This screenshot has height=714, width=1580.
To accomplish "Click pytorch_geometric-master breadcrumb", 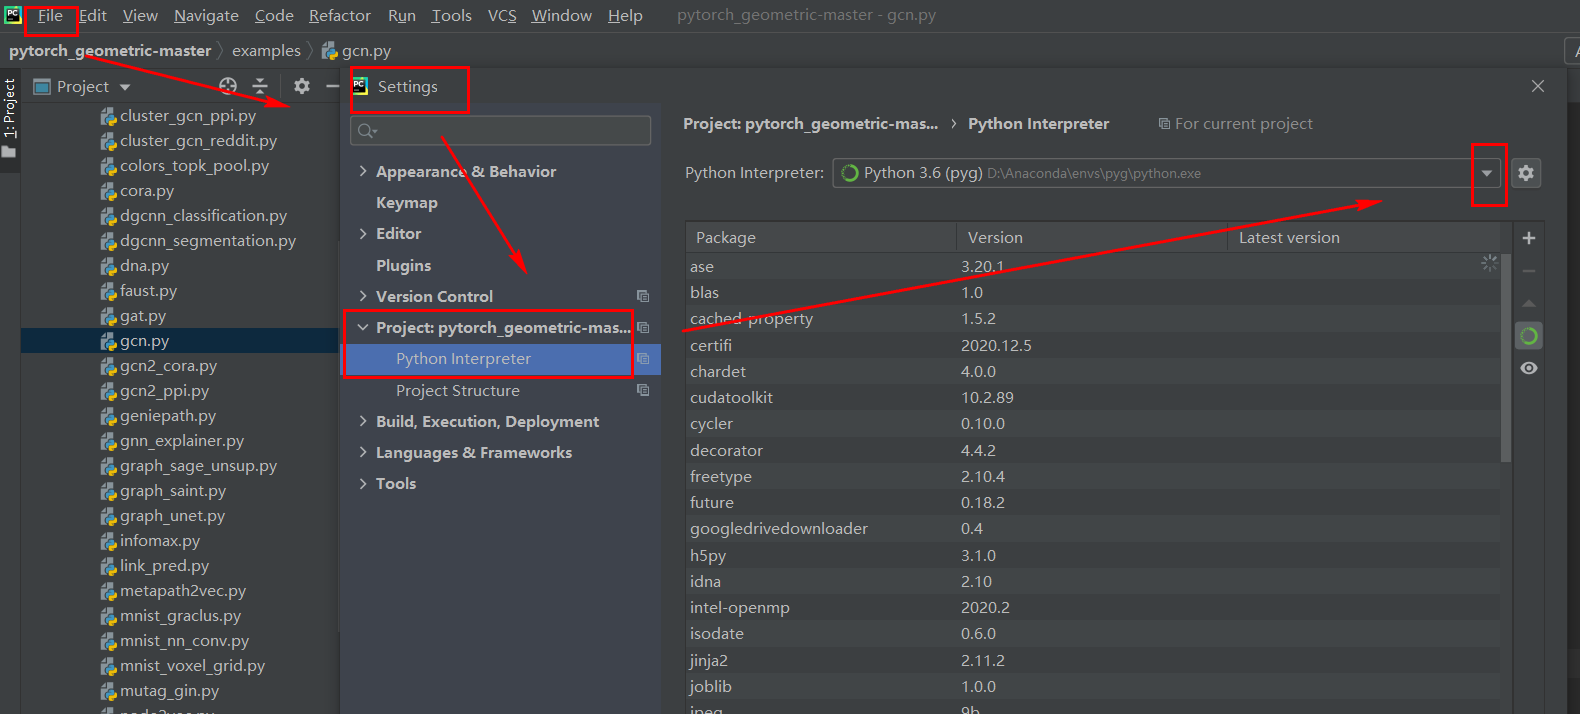I will point(110,51).
